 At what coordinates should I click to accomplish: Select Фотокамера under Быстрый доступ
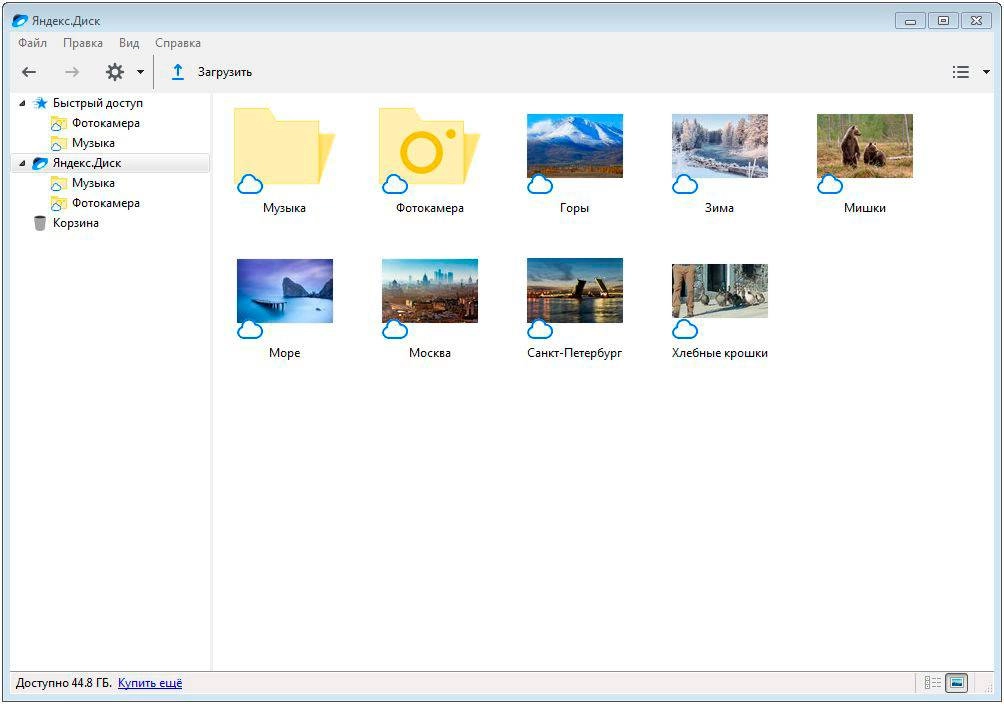(x=106, y=123)
